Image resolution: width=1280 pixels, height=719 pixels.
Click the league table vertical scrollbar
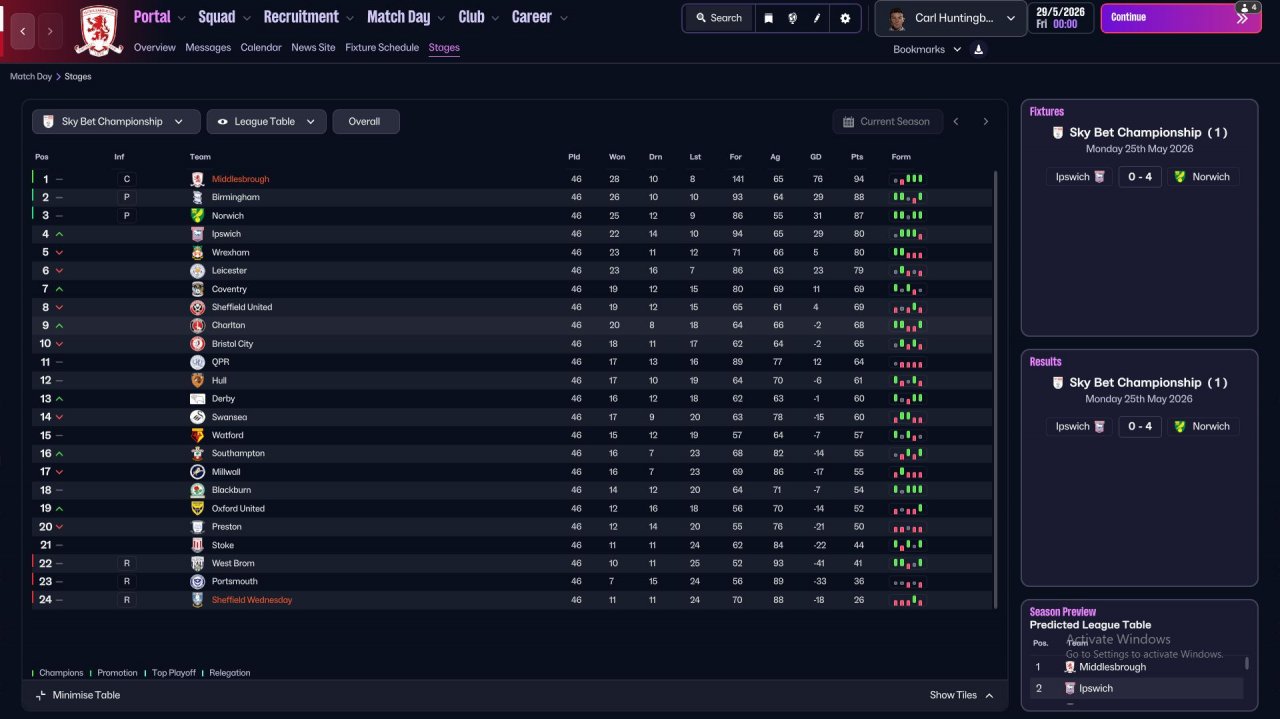[995, 388]
